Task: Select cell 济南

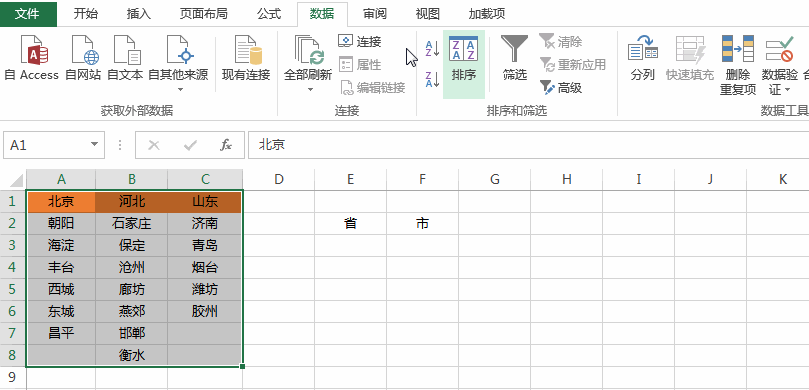Action: click(205, 223)
